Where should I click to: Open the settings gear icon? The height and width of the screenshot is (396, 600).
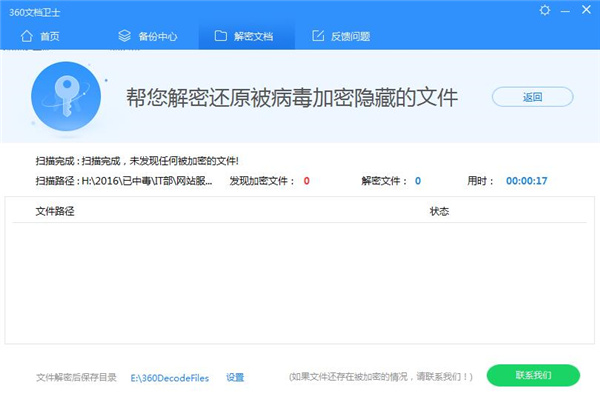pos(545,10)
